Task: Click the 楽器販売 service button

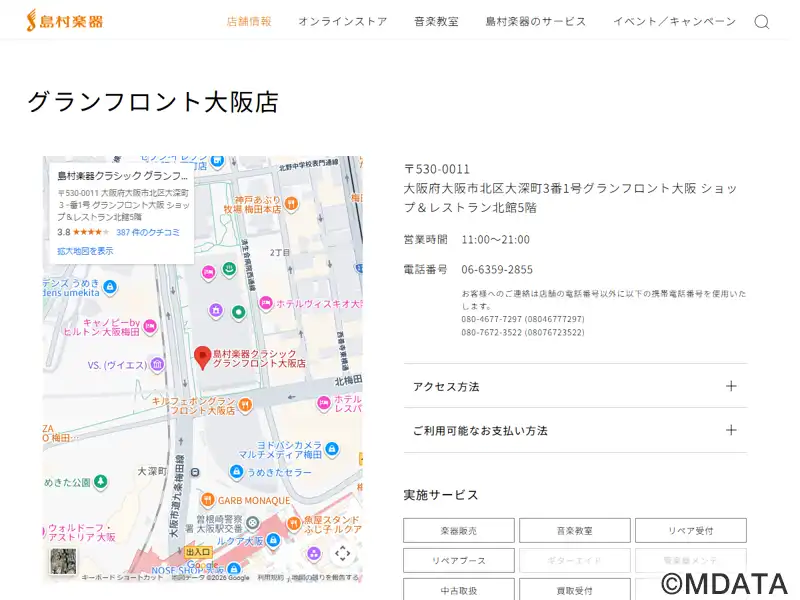Action: pyautogui.click(x=459, y=531)
